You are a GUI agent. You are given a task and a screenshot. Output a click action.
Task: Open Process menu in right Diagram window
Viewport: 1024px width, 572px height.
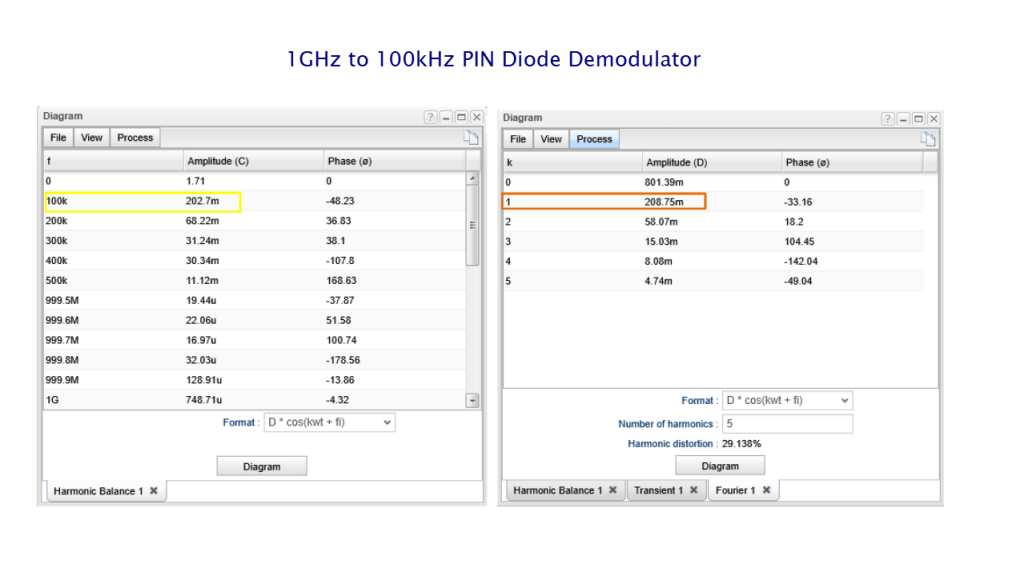594,139
